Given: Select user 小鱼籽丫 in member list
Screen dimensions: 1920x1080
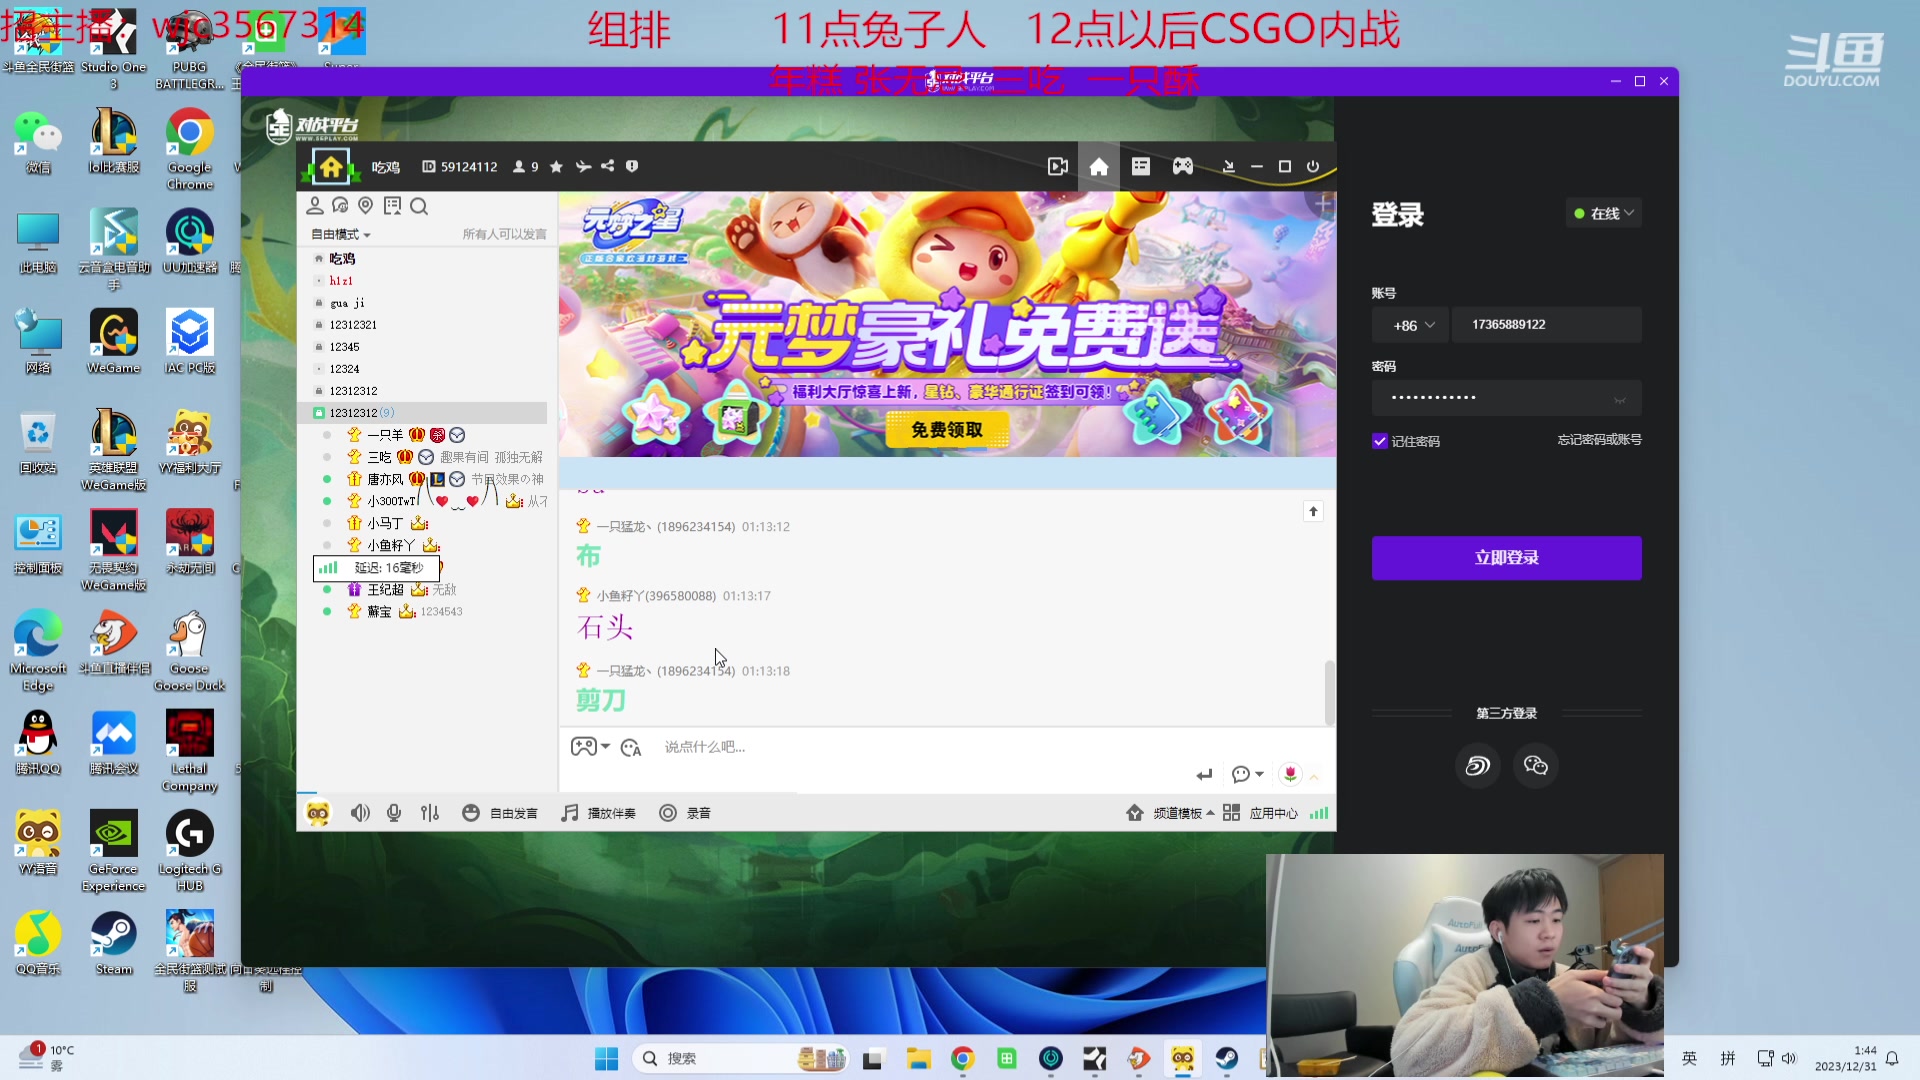Looking at the screenshot, I should pos(391,545).
